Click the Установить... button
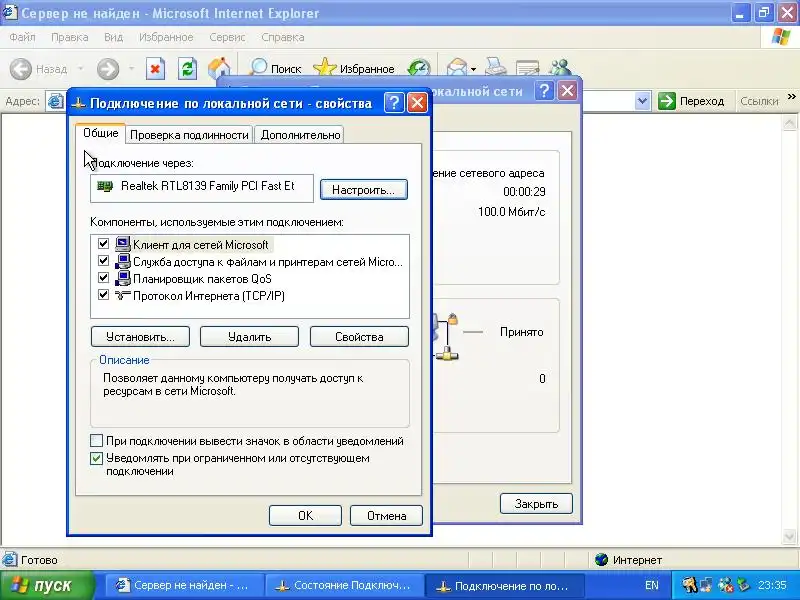 point(140,337)
